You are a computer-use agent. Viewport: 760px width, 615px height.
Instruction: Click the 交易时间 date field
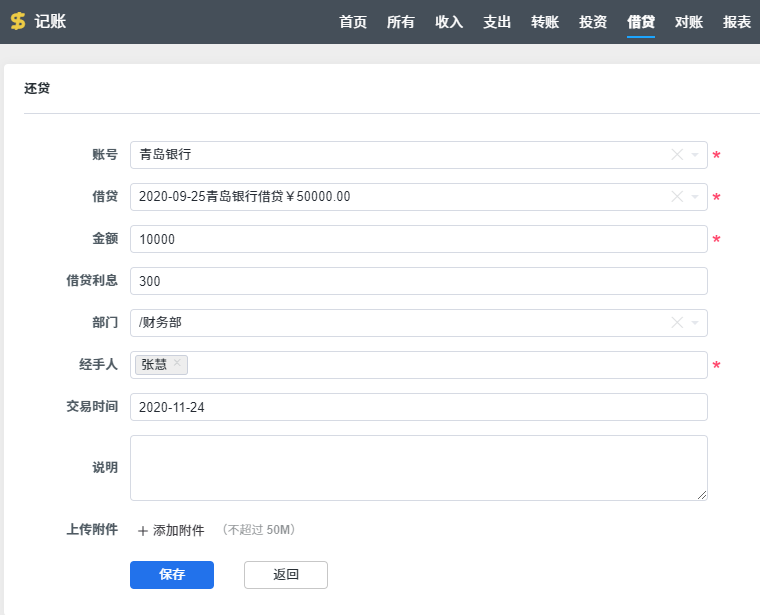418,407
